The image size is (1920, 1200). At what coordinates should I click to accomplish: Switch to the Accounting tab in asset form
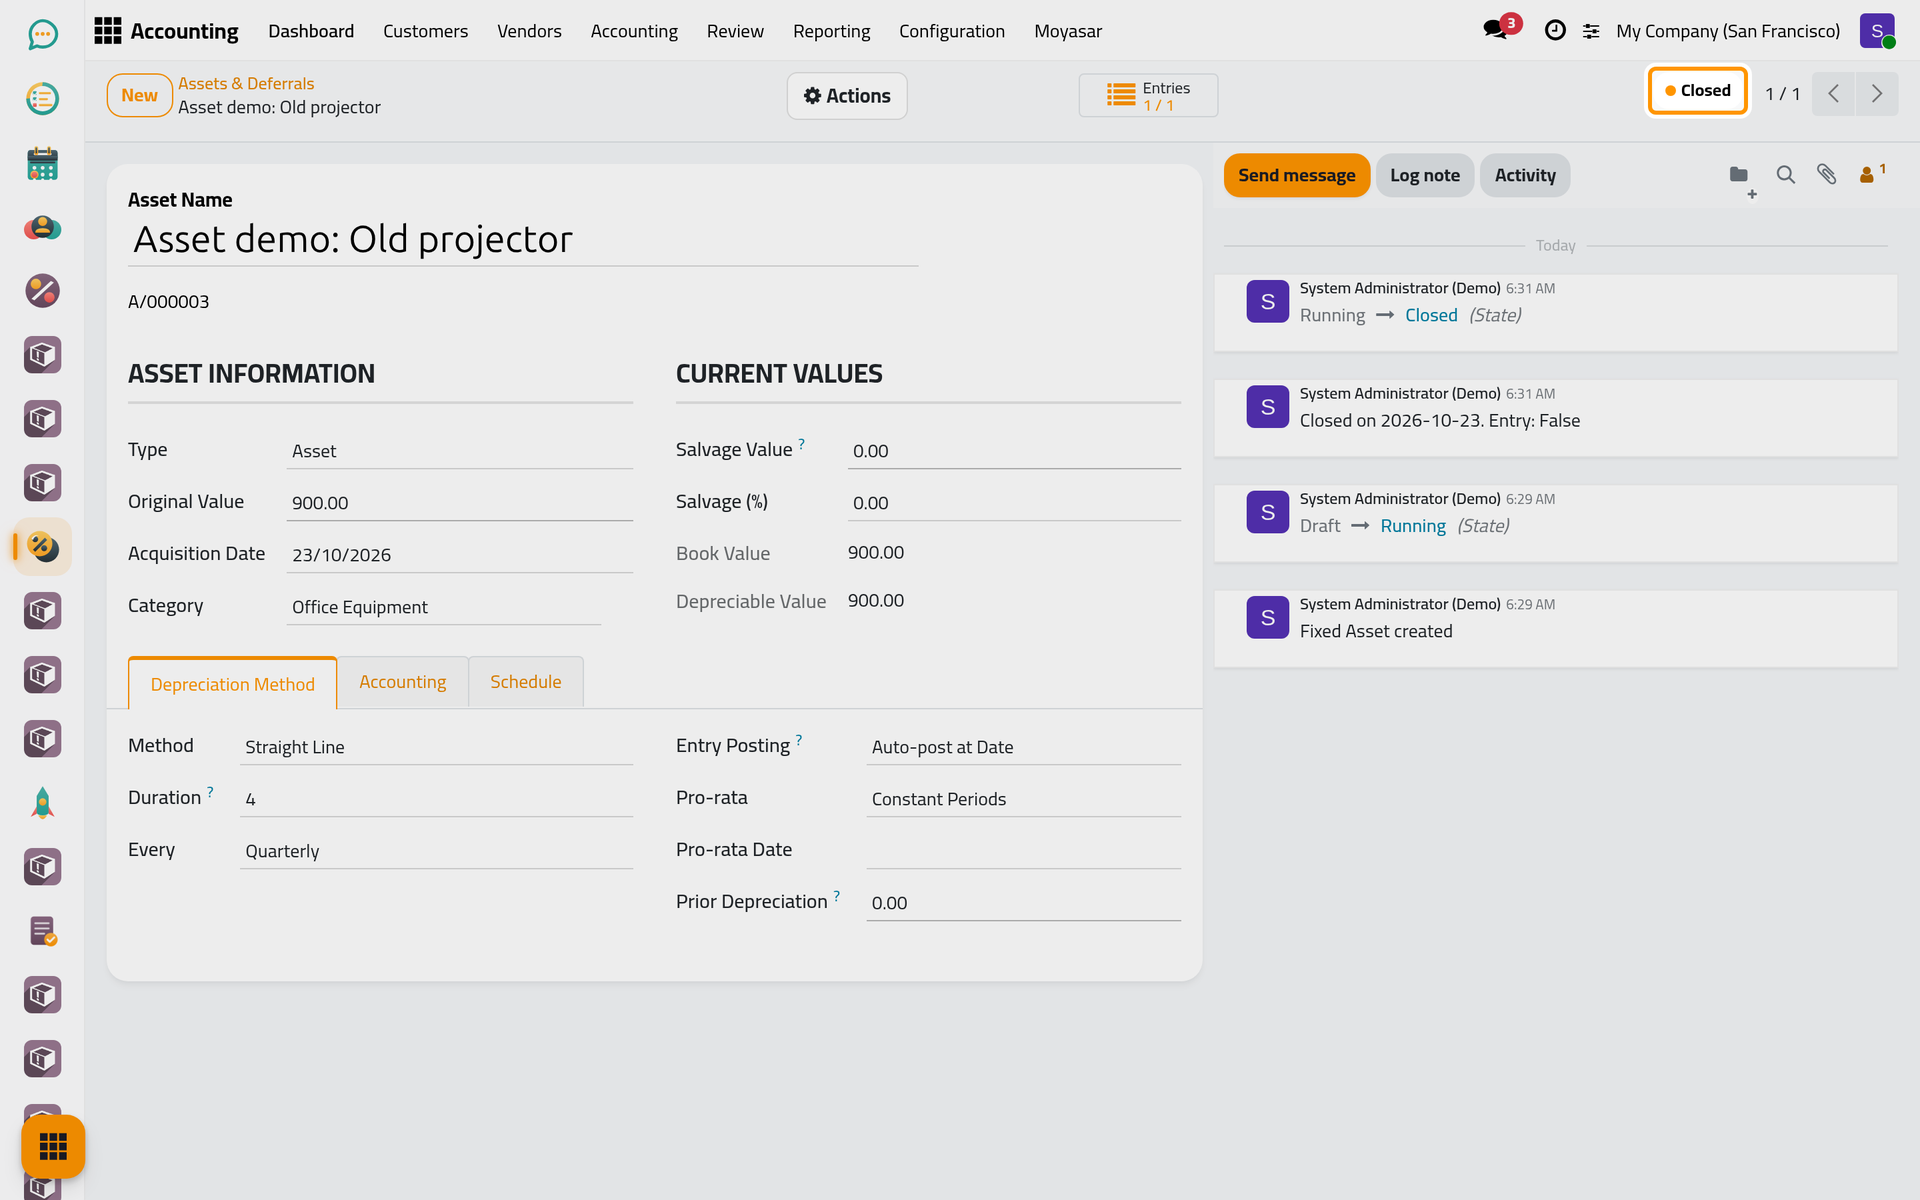click(x=402, y=682)
